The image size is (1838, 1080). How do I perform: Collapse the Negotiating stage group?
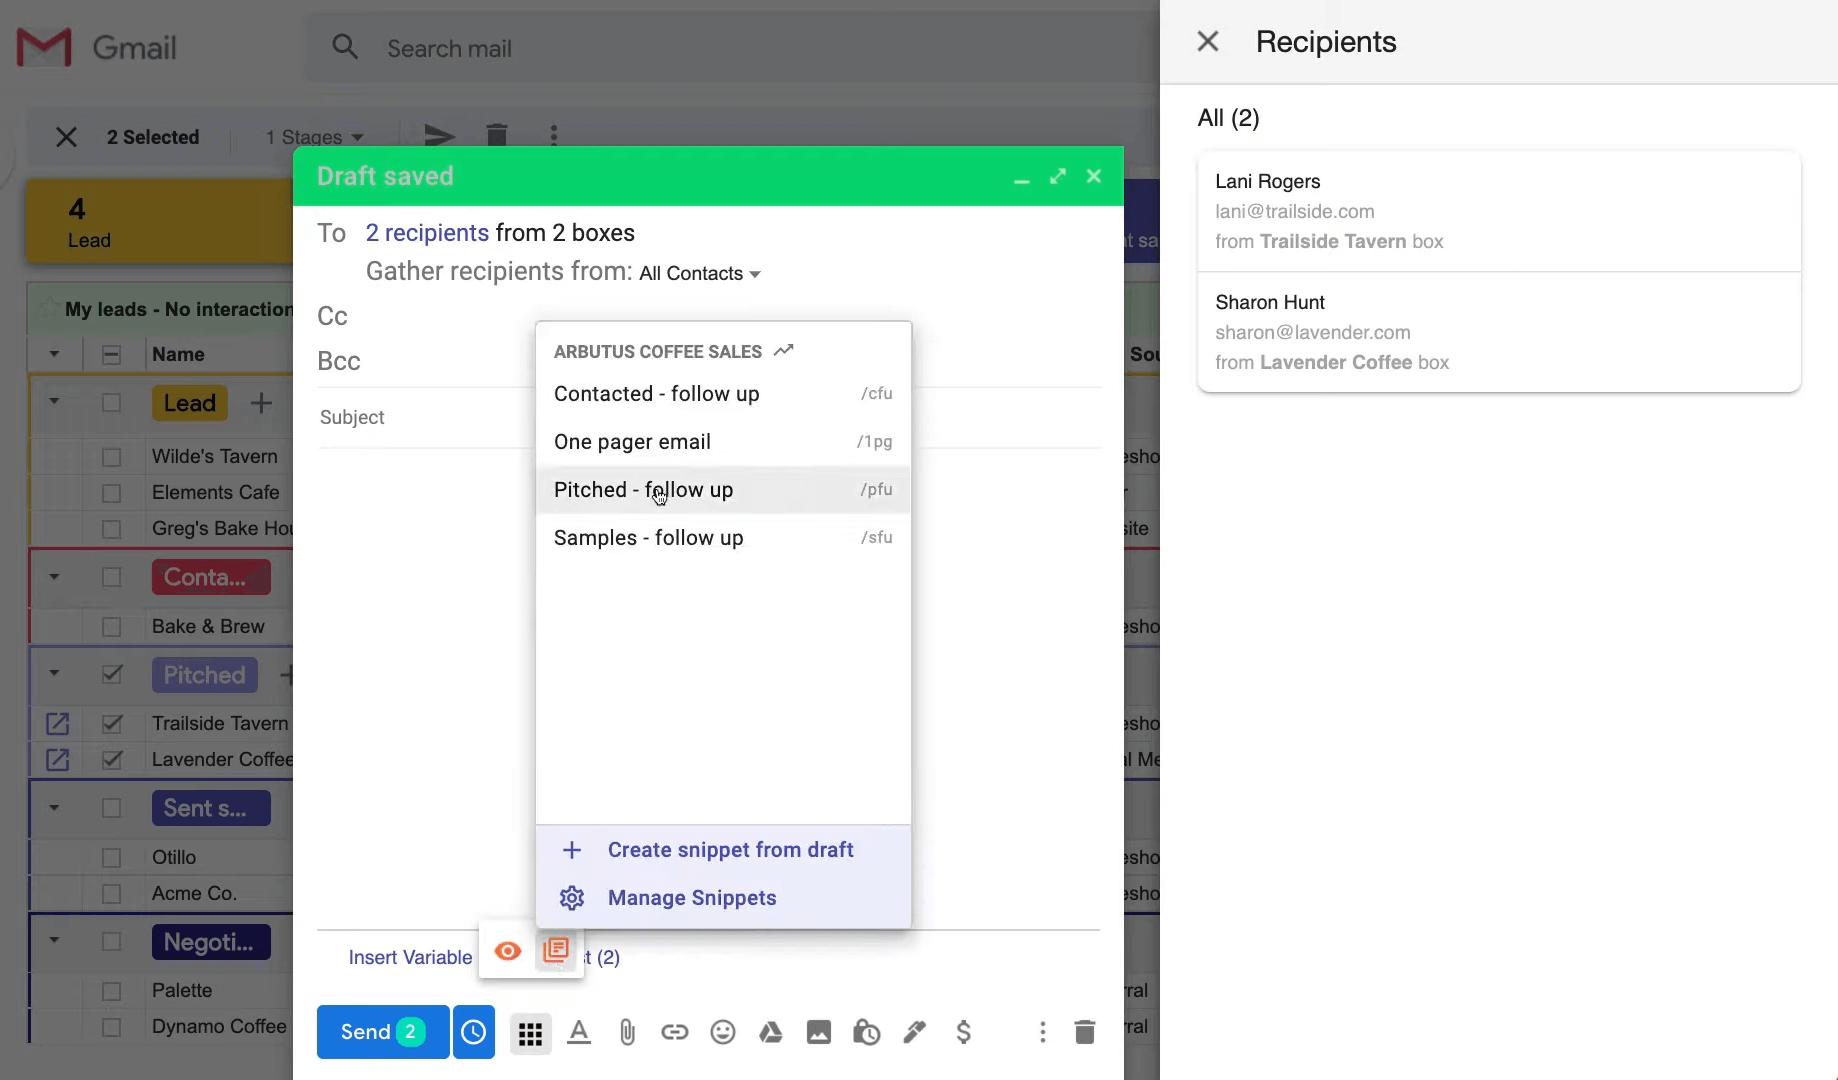tap(54, 940)
